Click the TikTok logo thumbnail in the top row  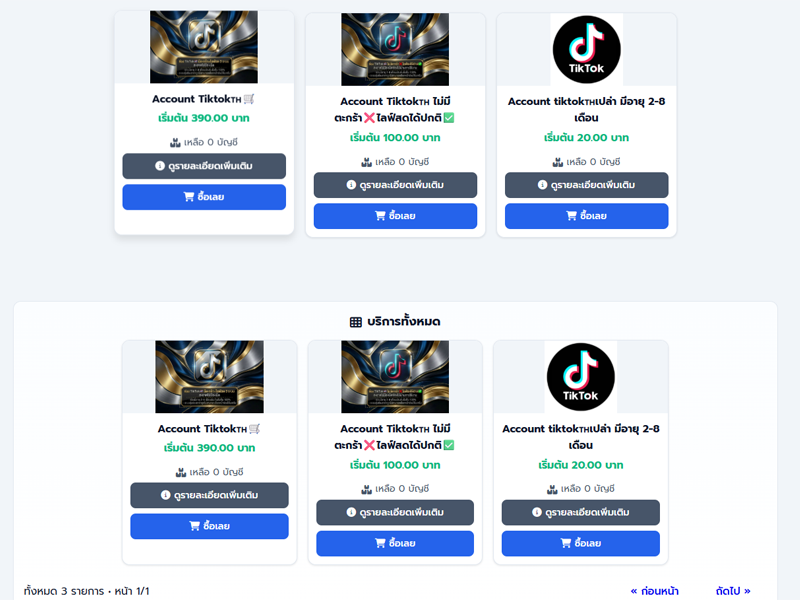pos(587,49)
